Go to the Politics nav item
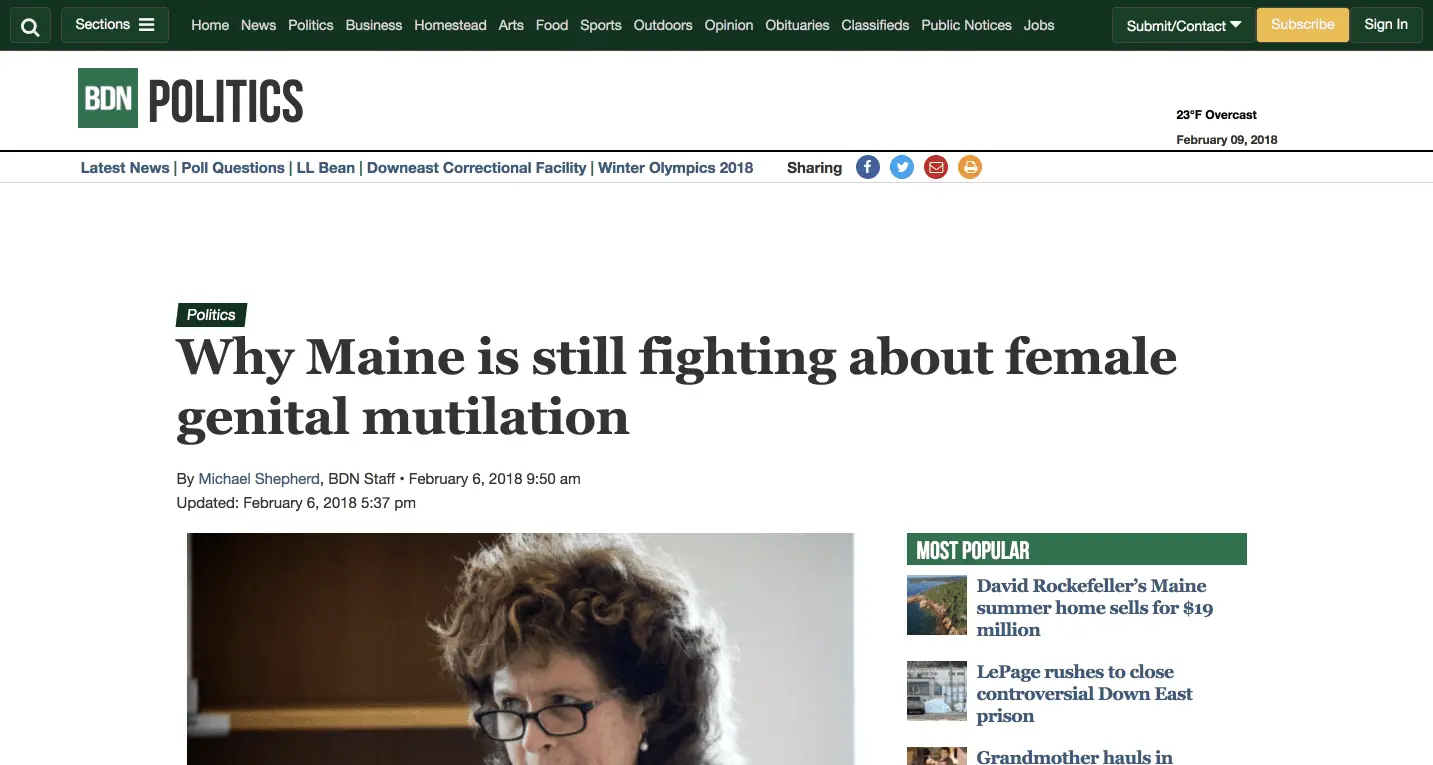 tap(310, 25)
